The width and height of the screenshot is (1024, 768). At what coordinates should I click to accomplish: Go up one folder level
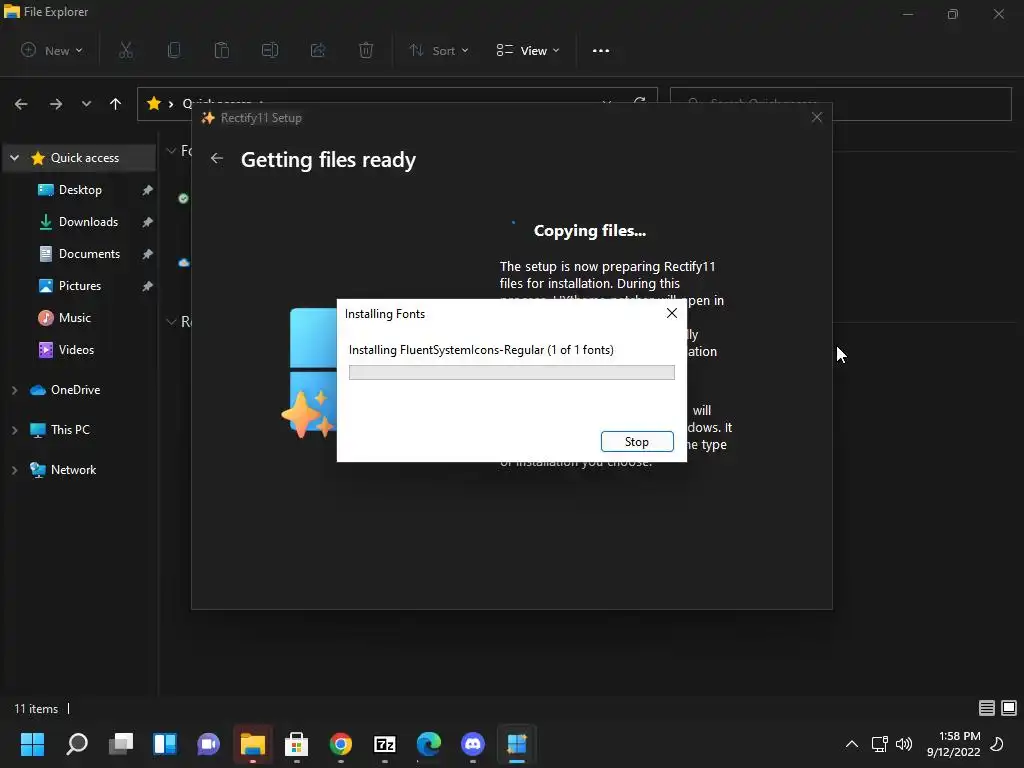[116, 104]
